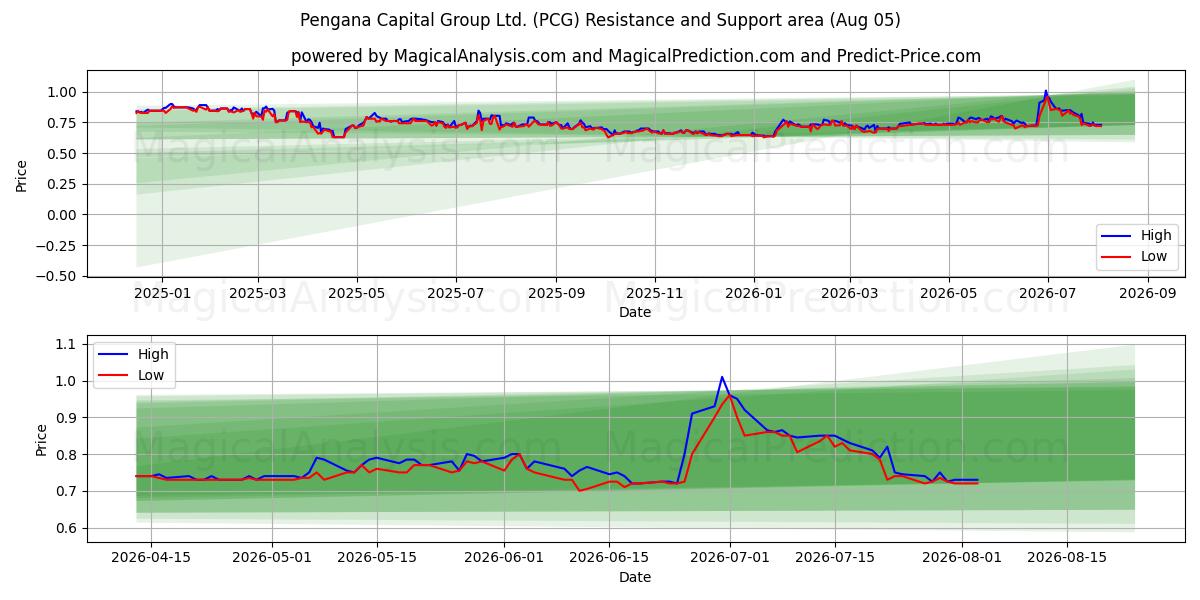
Task: Click the chart title mentioning Pengana Capital Group
Action: point(600,20)
